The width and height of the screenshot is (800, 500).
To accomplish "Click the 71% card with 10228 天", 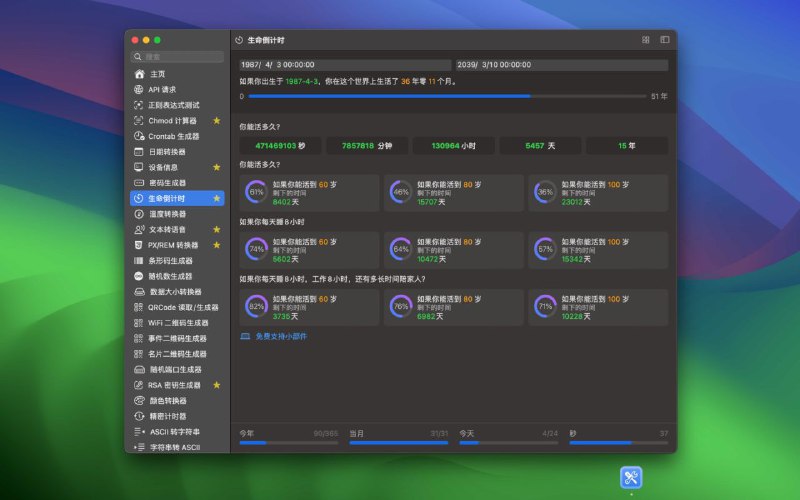I will (x=598, y=307).
